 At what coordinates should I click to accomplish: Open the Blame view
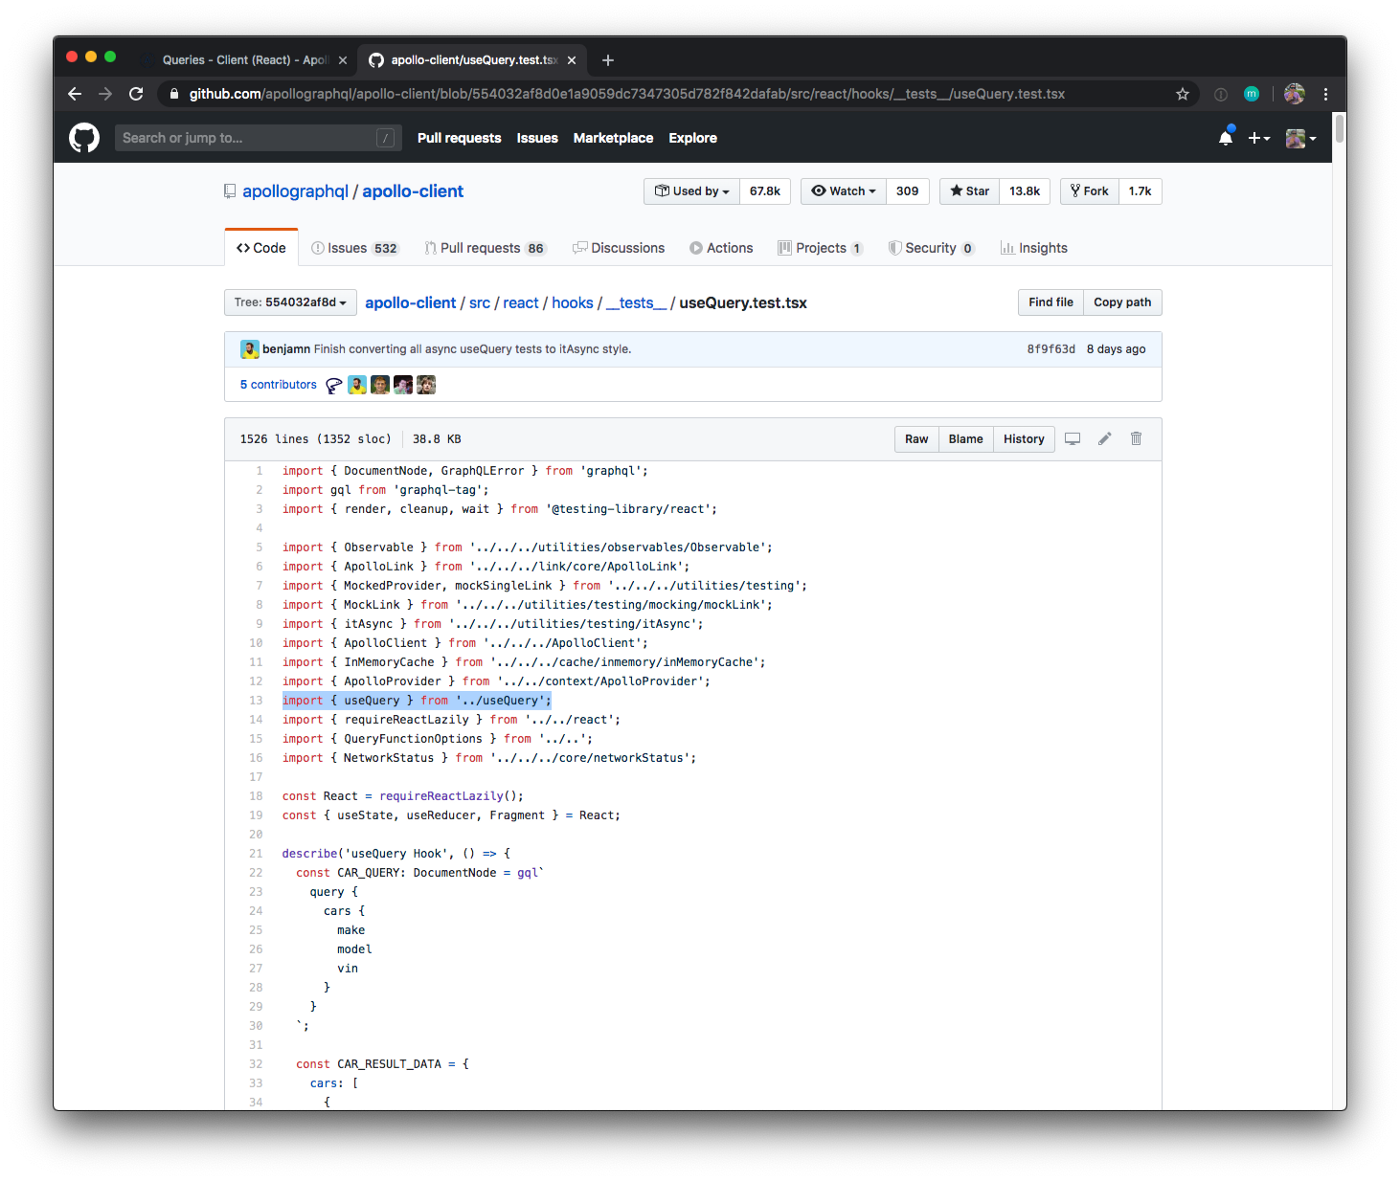[x=966, y=439]
